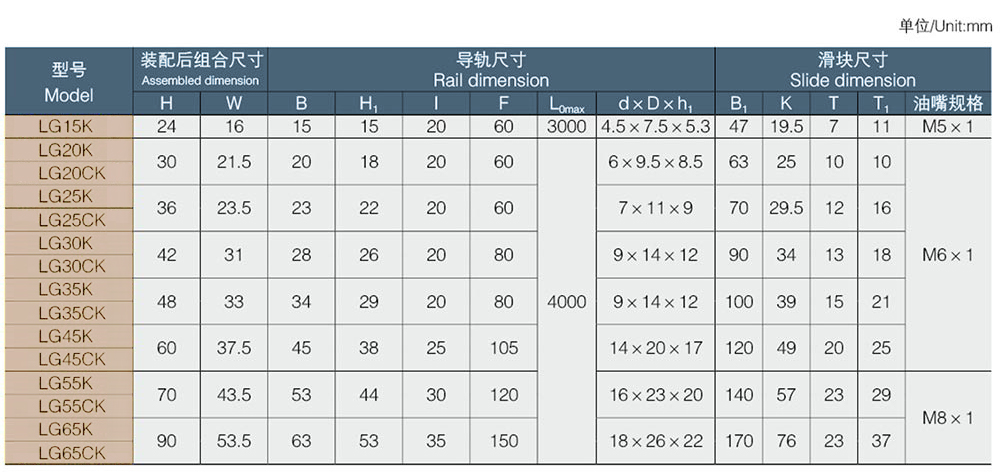Click the 型号 Model header cell
This screenshot has width=1000, height=472.
69,82
